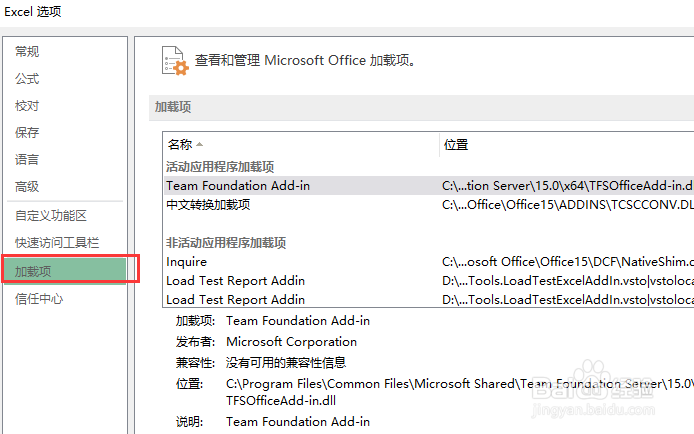Open the 公式 options category

point(27,79)
